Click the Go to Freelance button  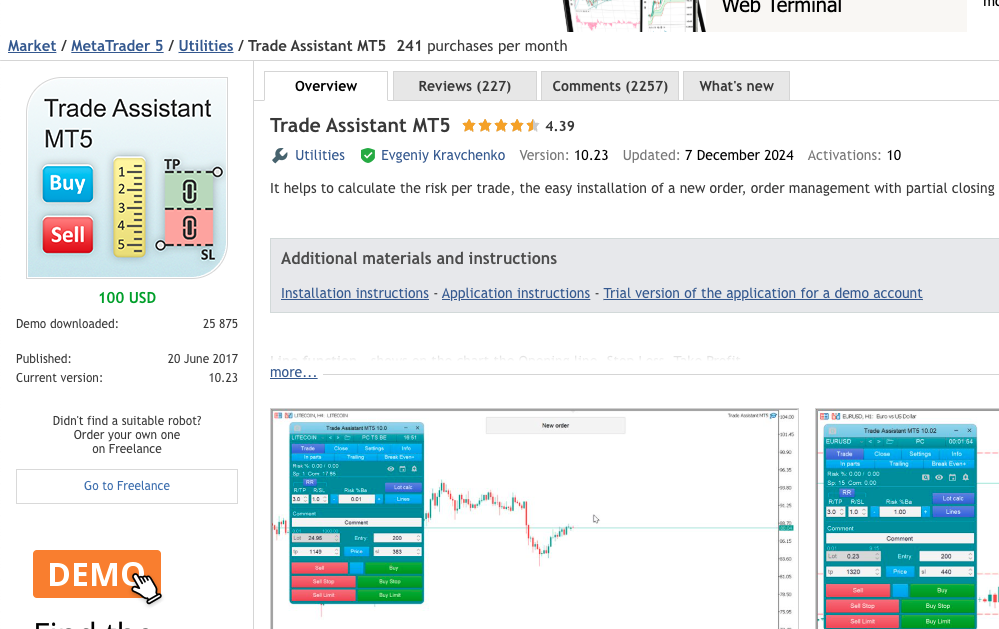[127, 486]
